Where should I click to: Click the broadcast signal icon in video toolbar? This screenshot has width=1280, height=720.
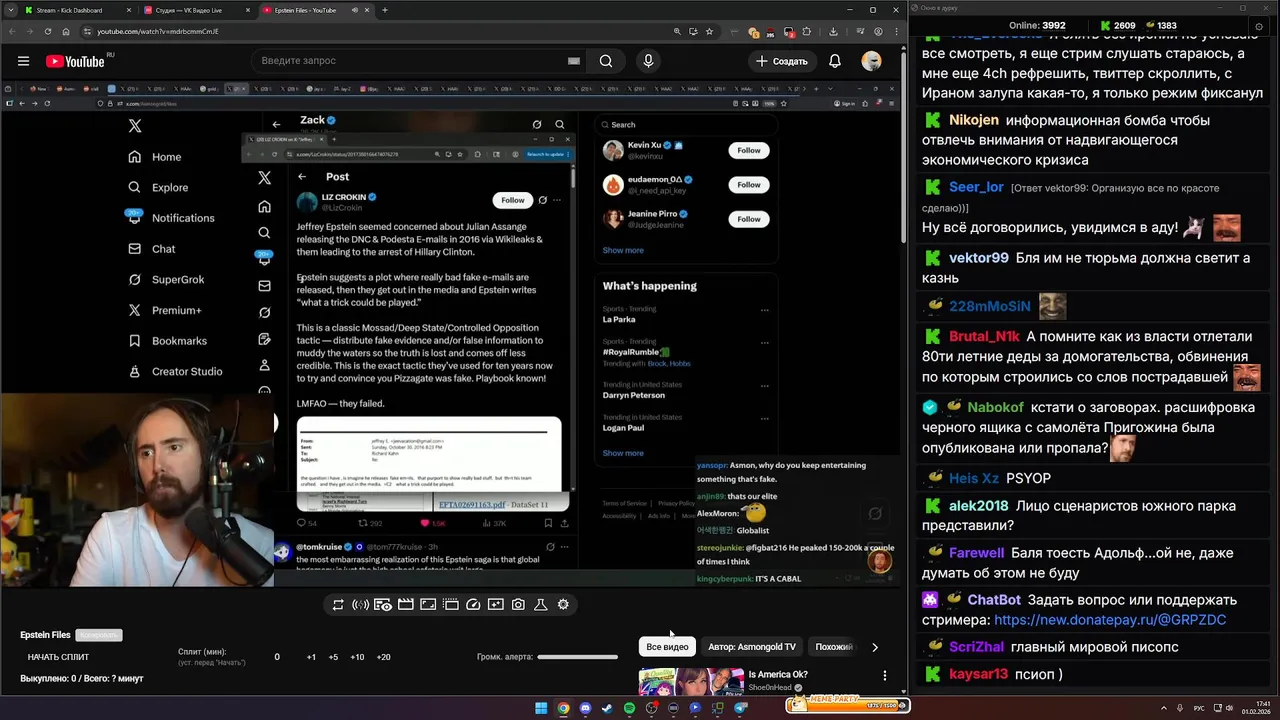pos(360,605)
